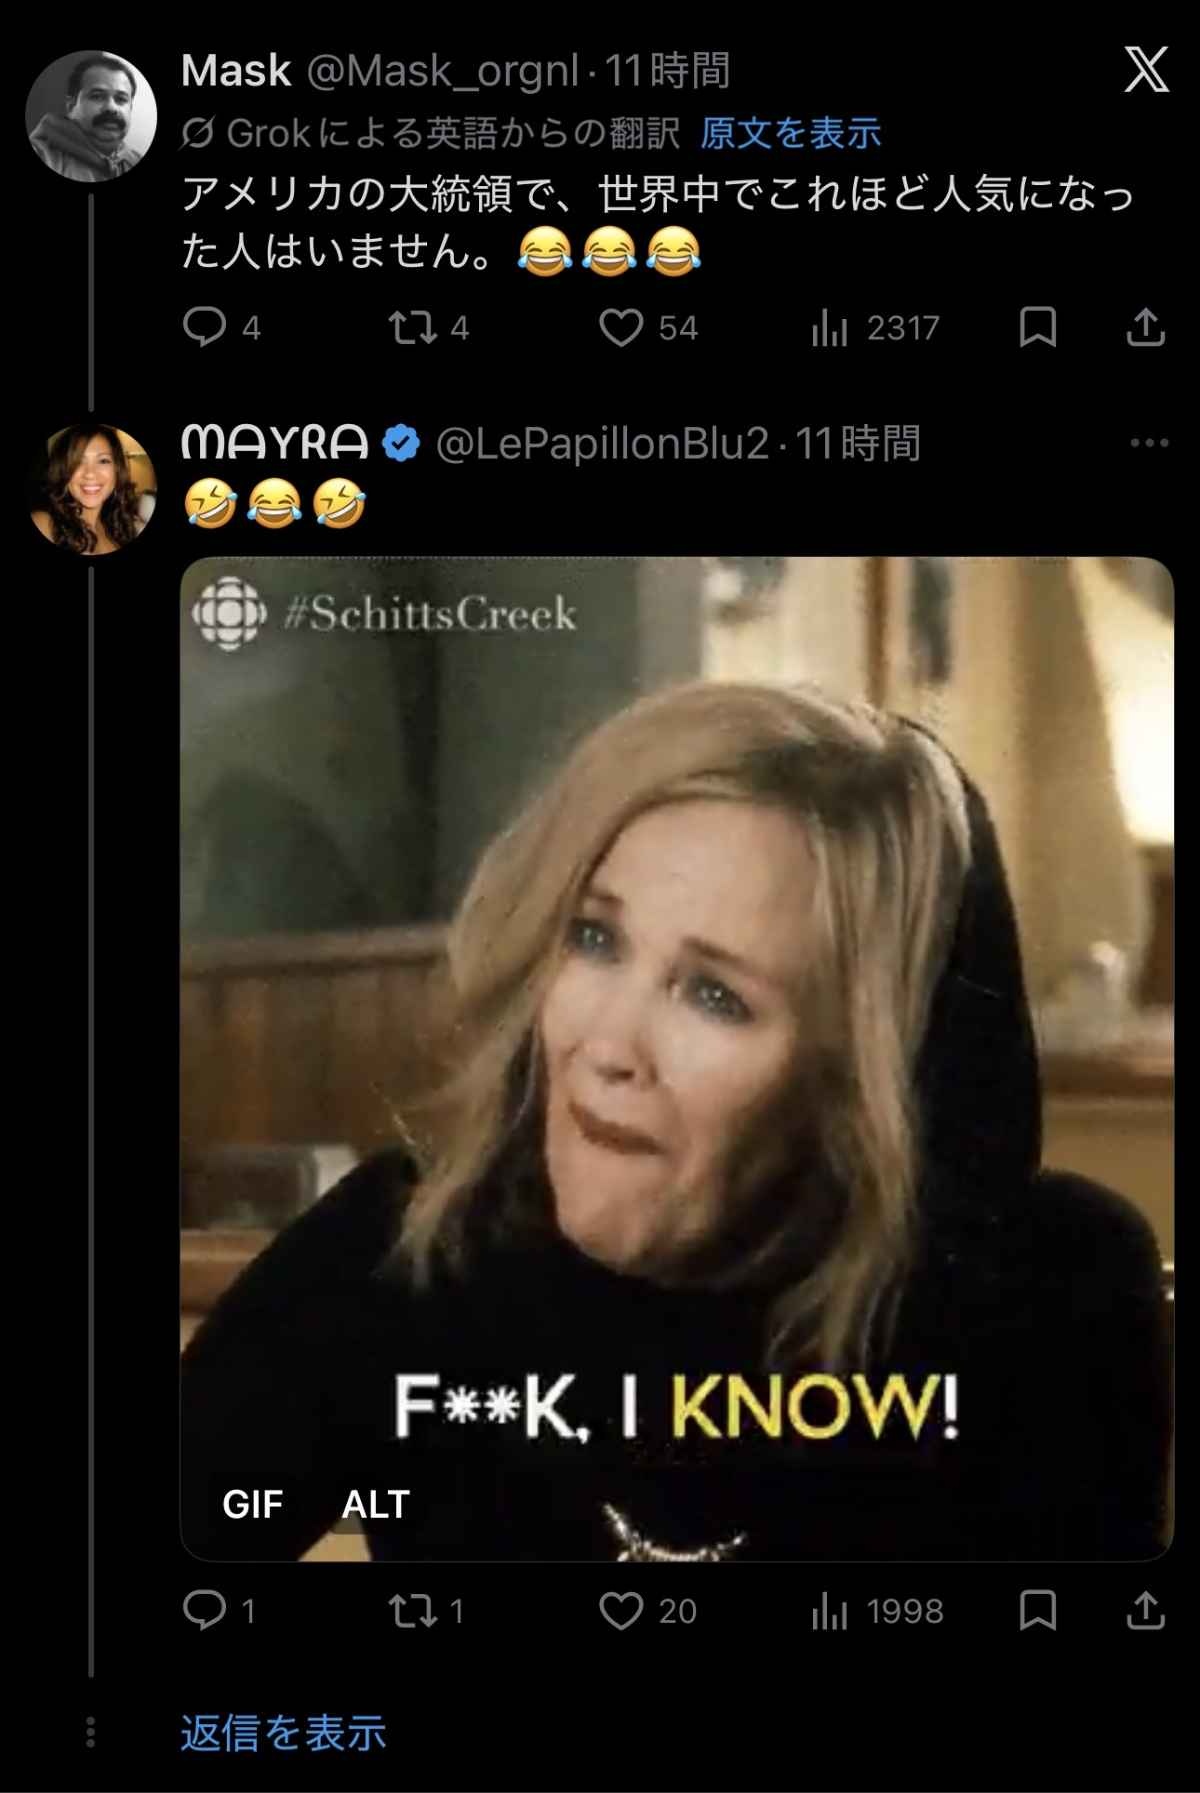The image size is (1200, 1793).
Task: Open the X logo icon
Action: coord(1146,71)
